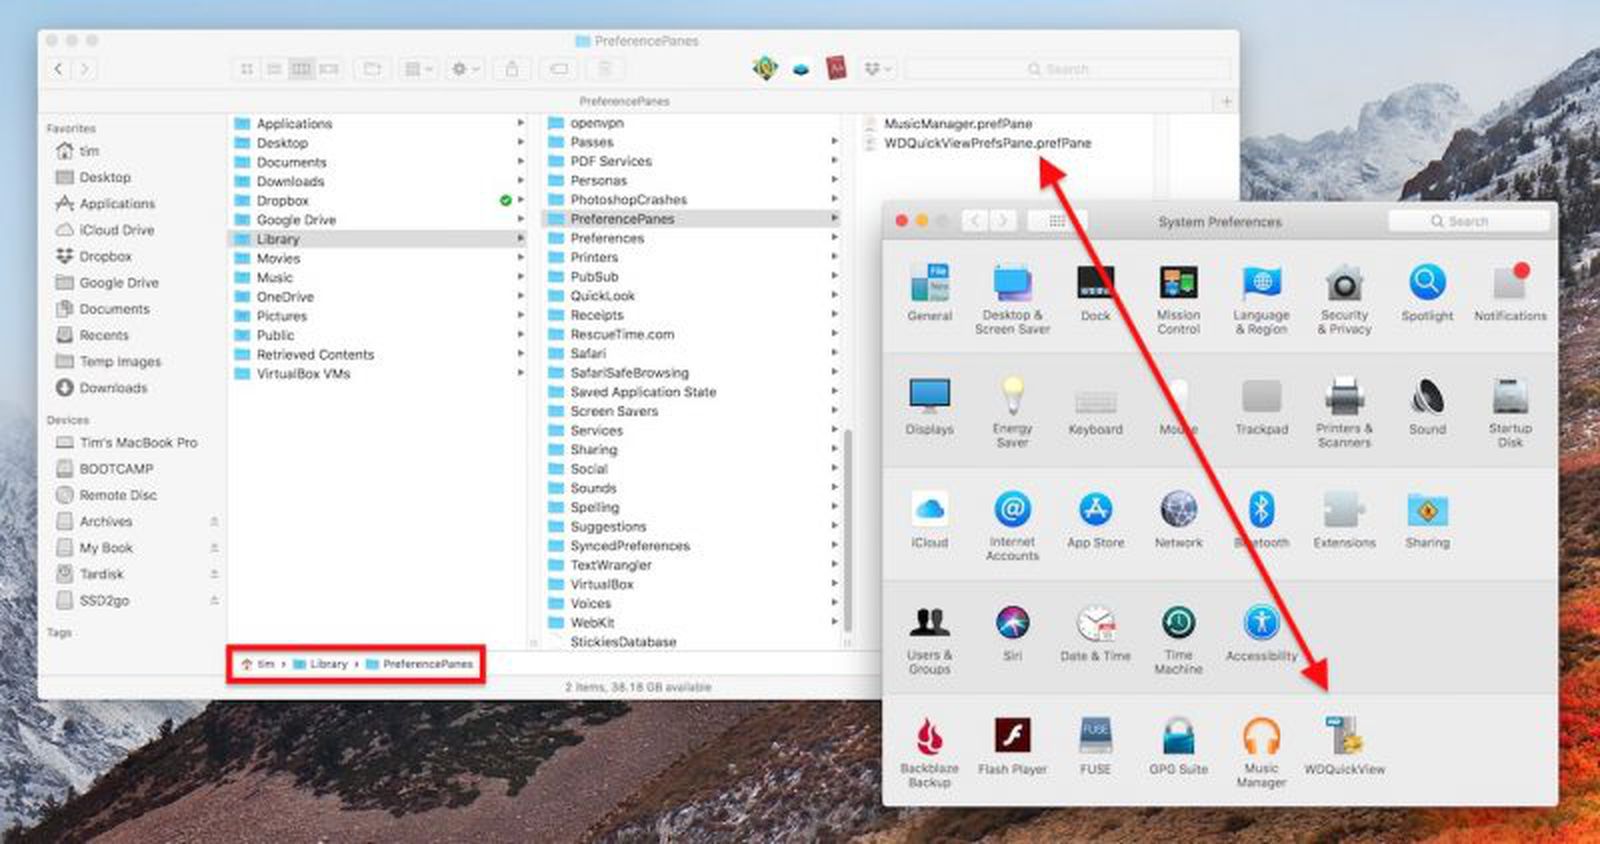Click Show All grid button in System Preferences
This screenshot has height=844, width=1600.
[x=1056, y=221]
